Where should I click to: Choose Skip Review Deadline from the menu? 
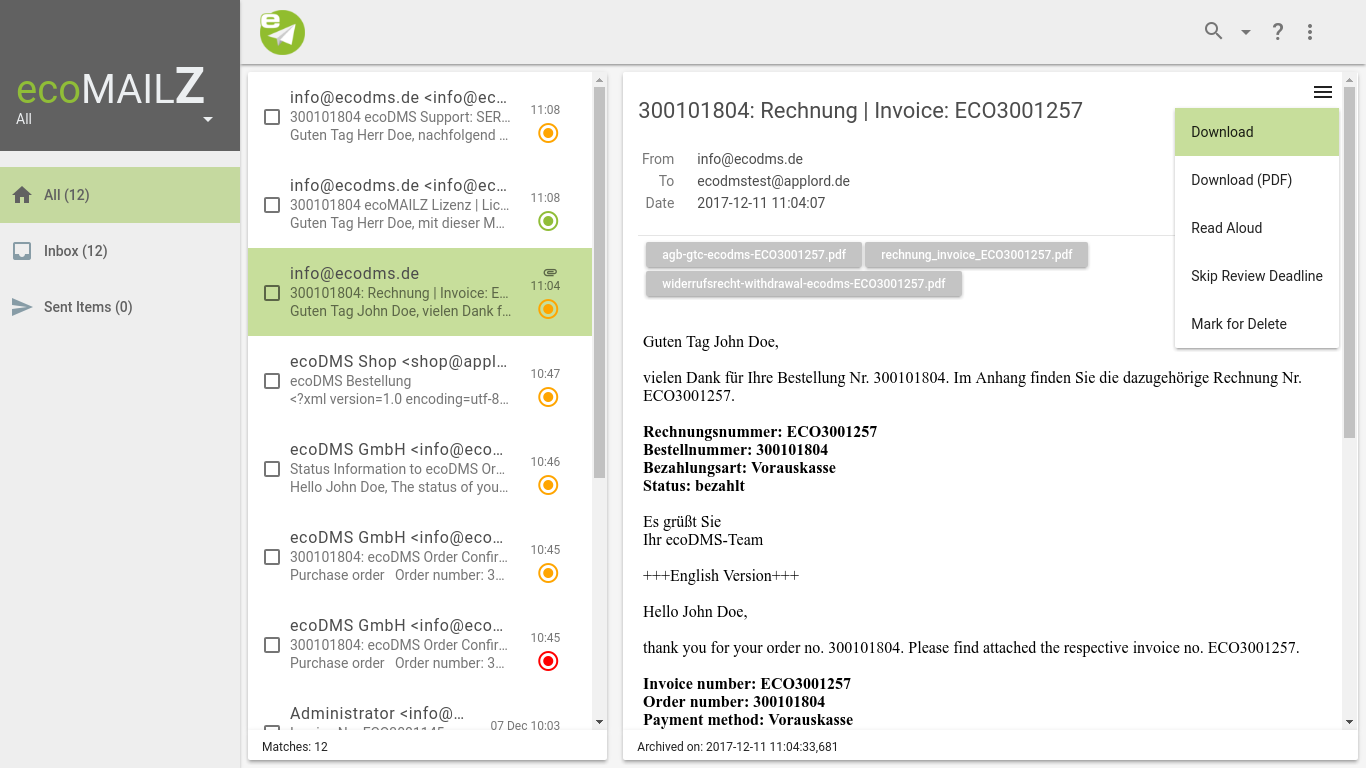1257,276
